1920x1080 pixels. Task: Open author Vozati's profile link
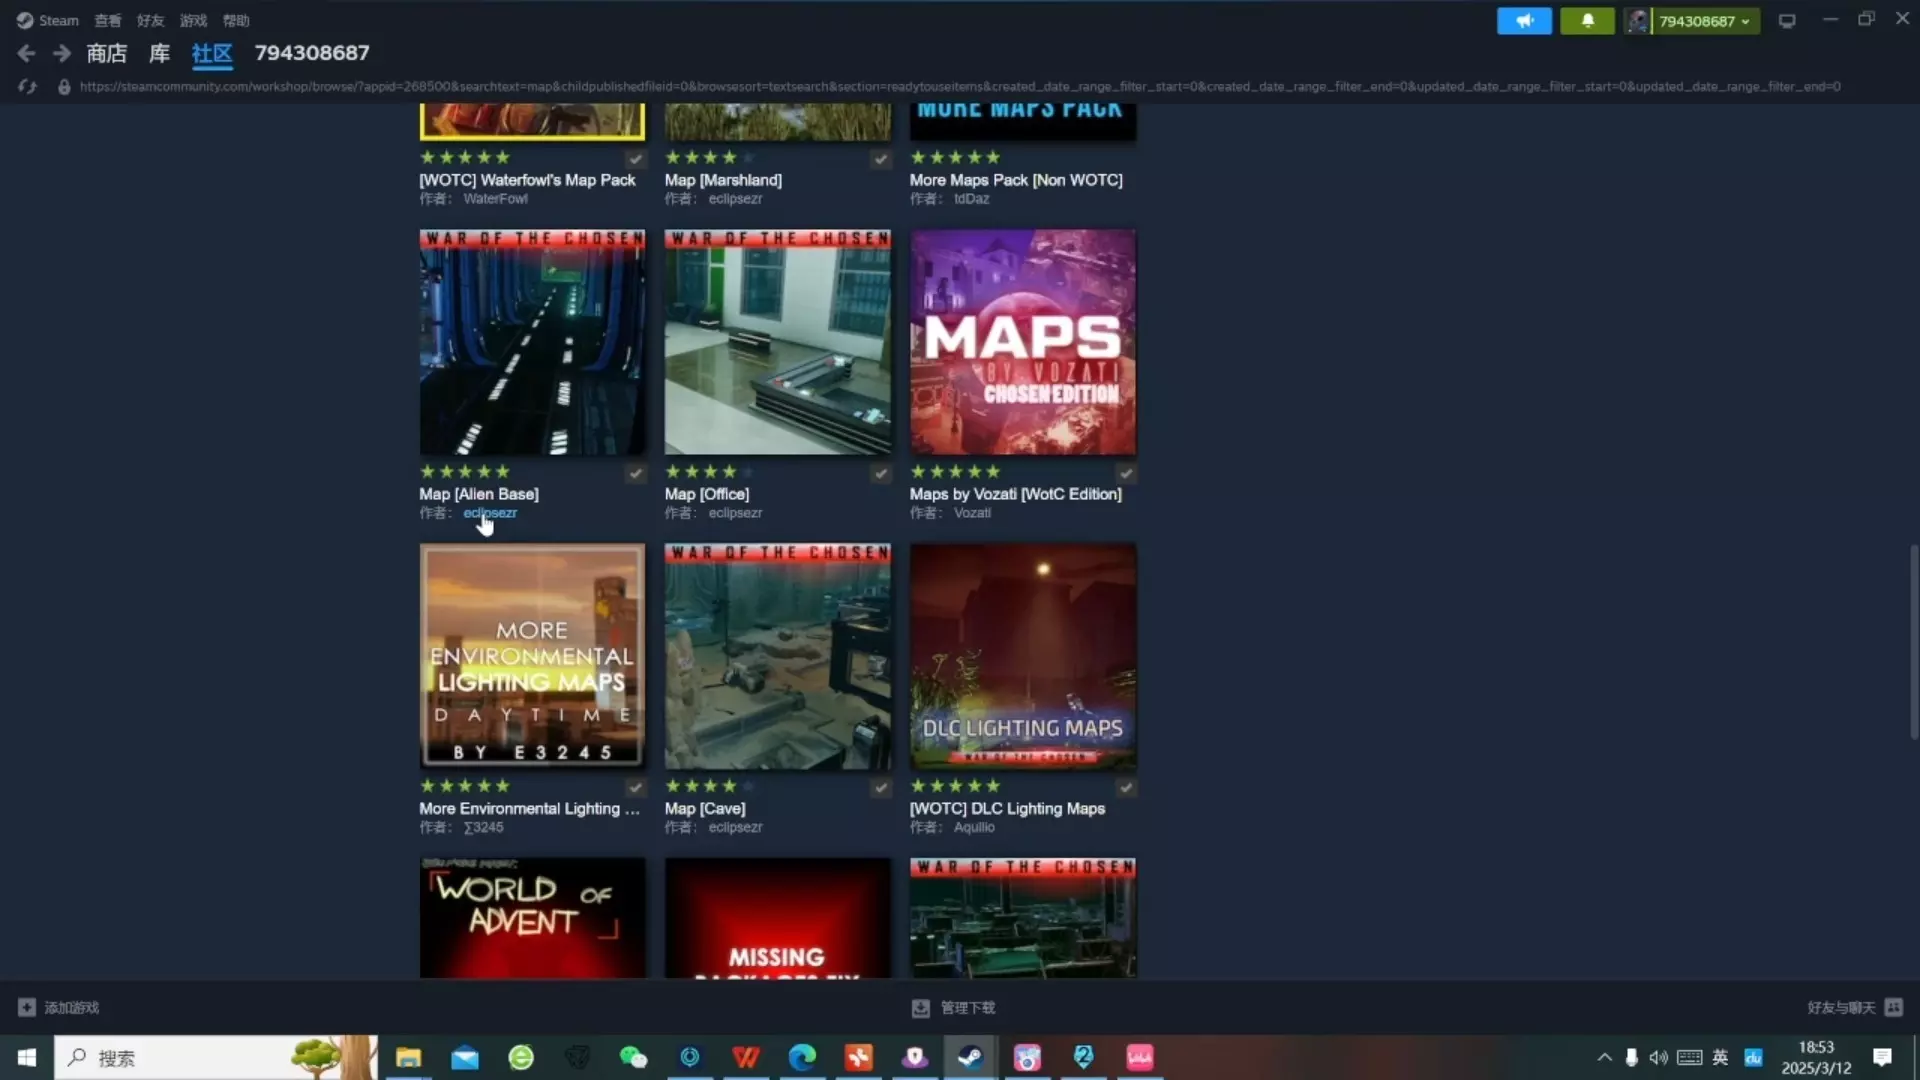point(972,513)
